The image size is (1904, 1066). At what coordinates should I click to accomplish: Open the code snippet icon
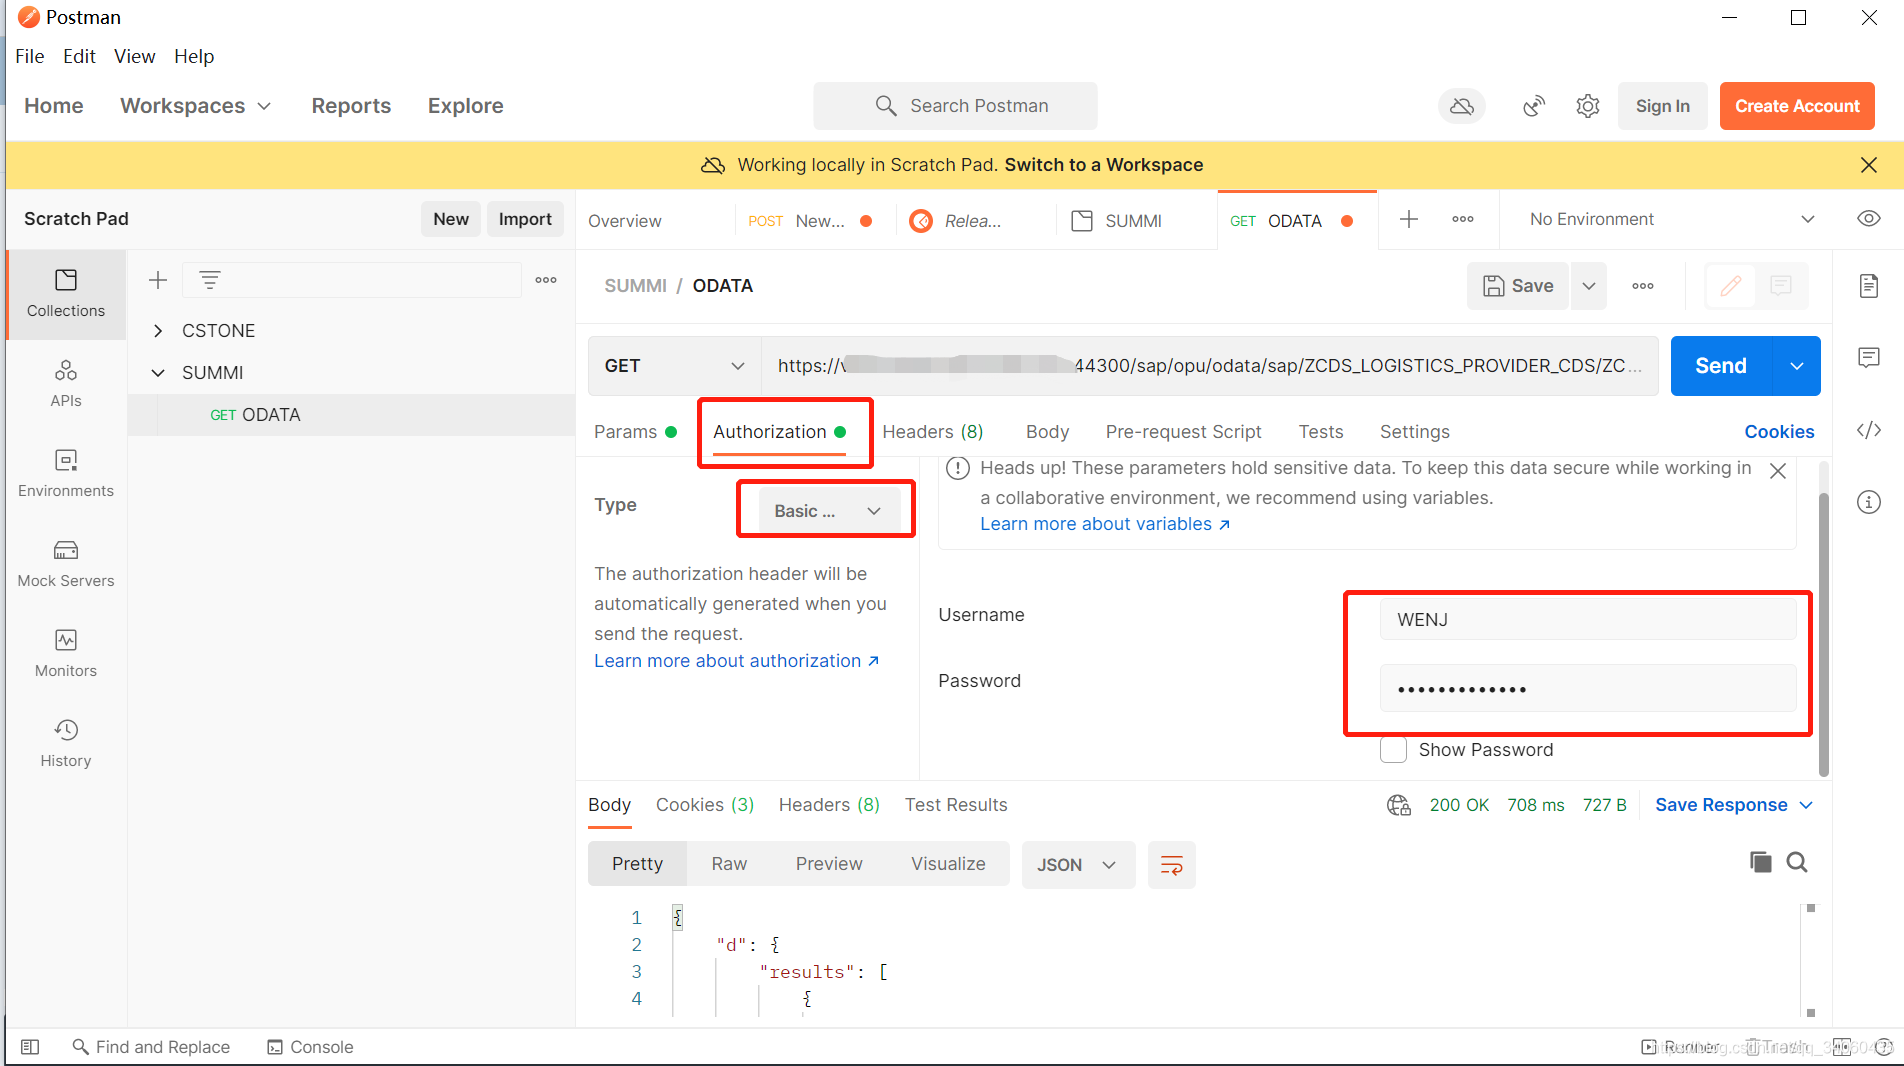coord(1869,430)
